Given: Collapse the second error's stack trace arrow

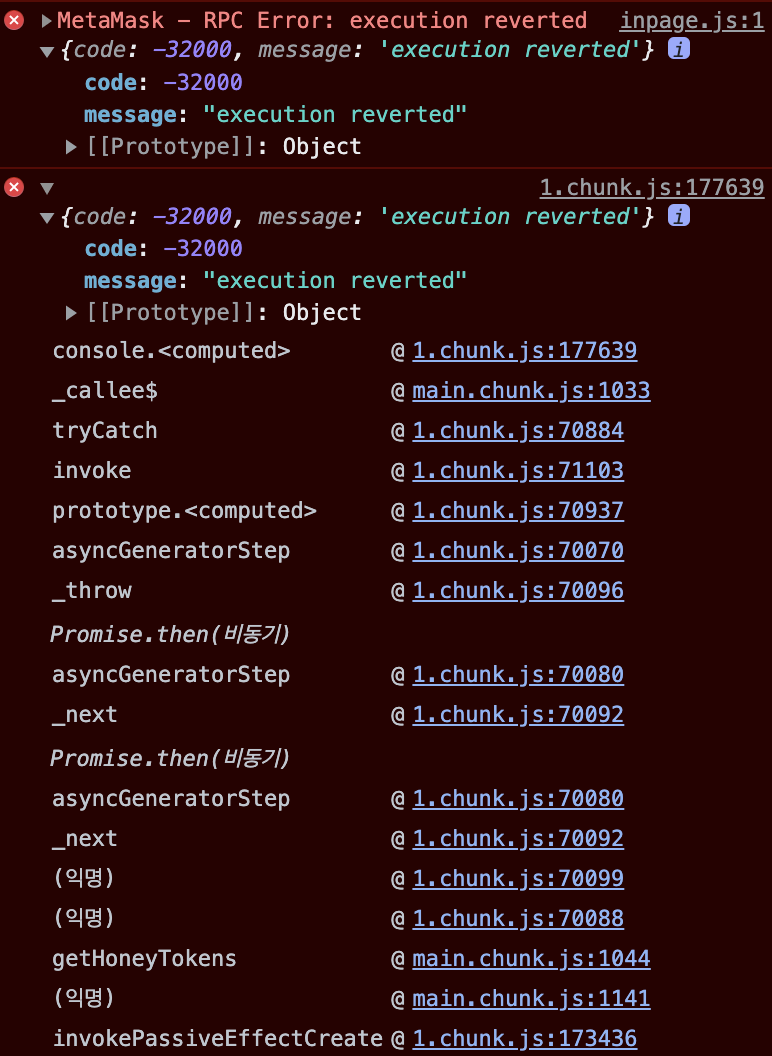Looking at the screenshot, I should pos(46,188).
